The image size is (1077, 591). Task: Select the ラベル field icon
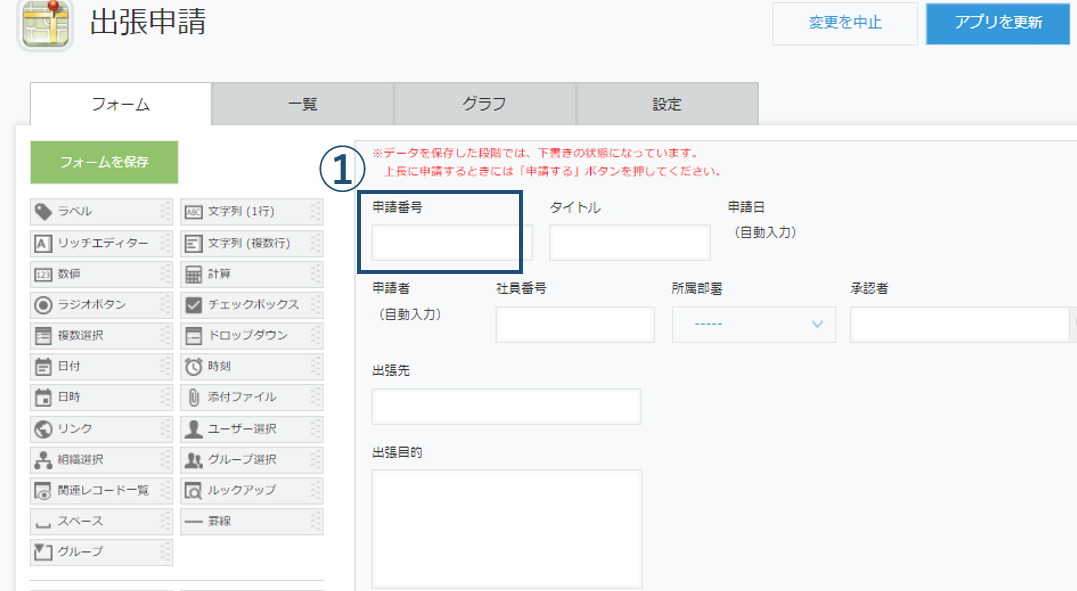(x=43, y=212)
